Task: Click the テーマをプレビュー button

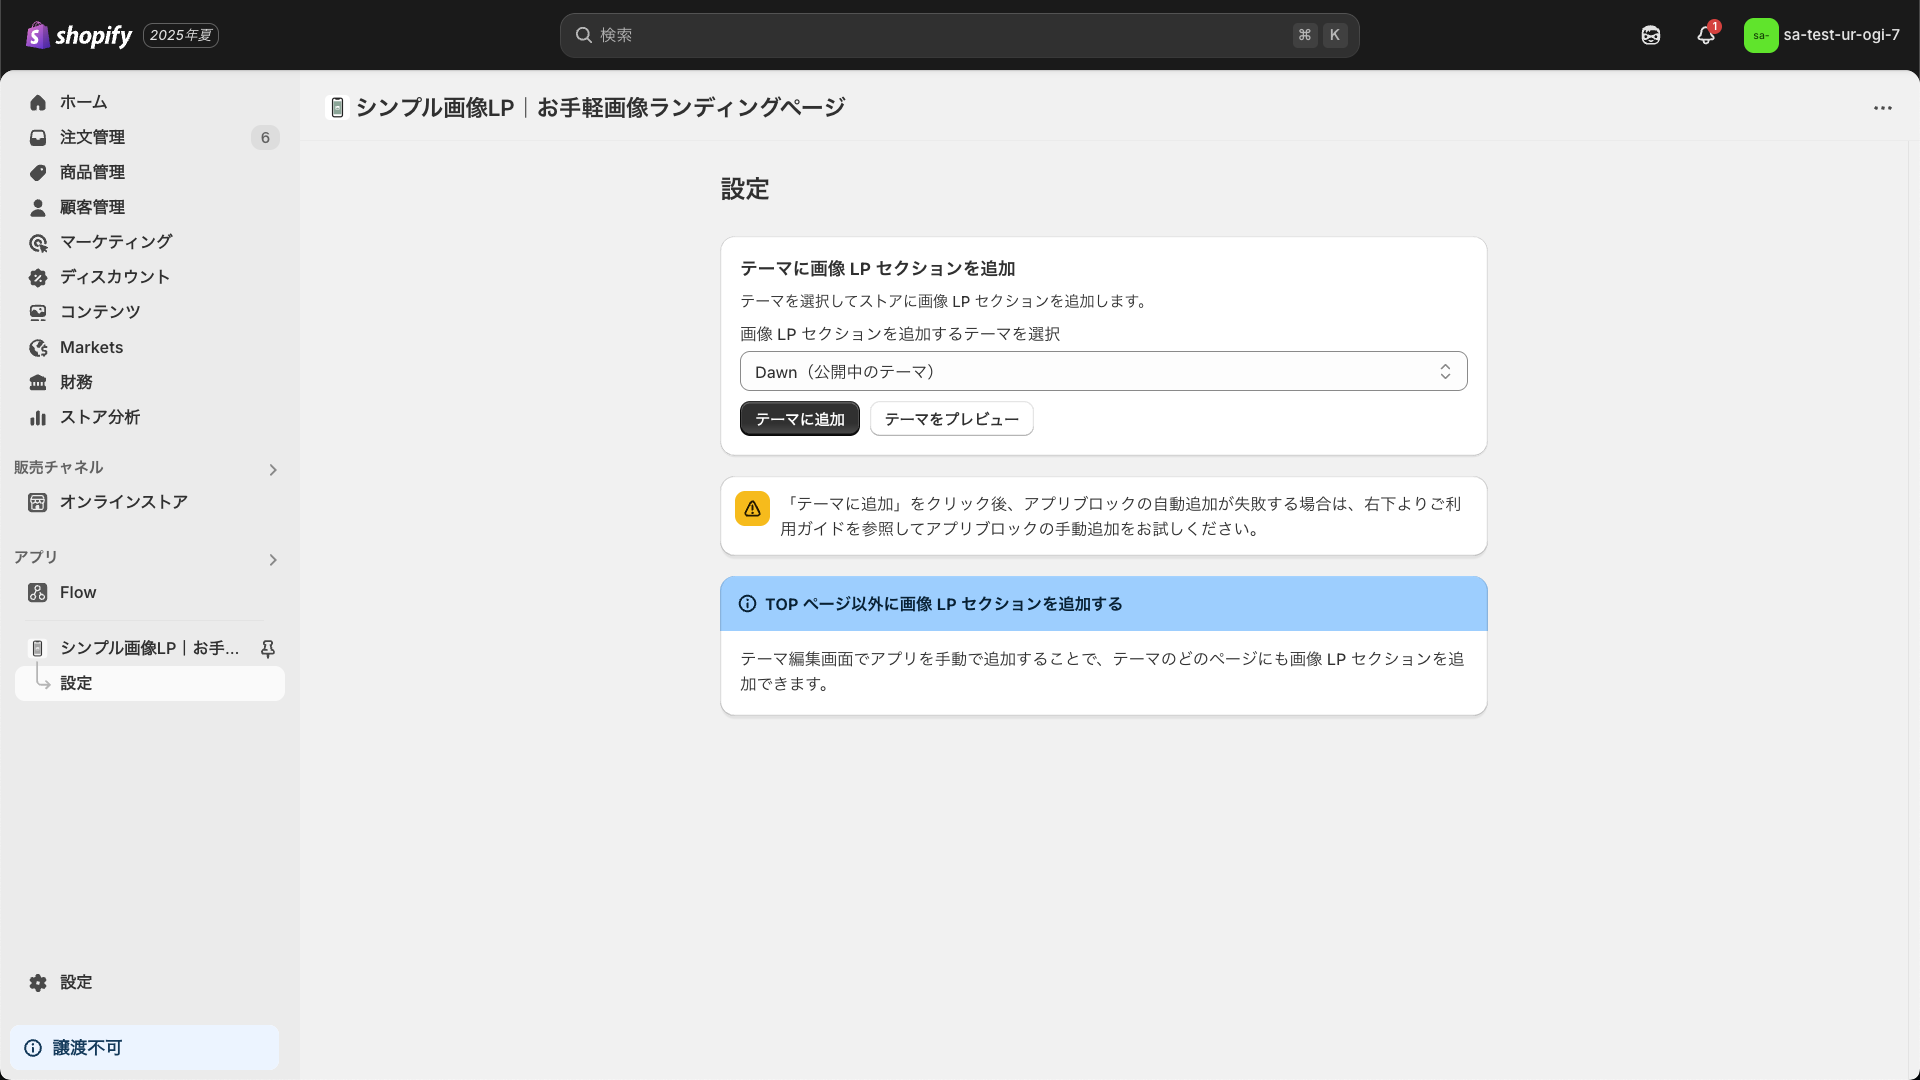Action: click(951, 418)
